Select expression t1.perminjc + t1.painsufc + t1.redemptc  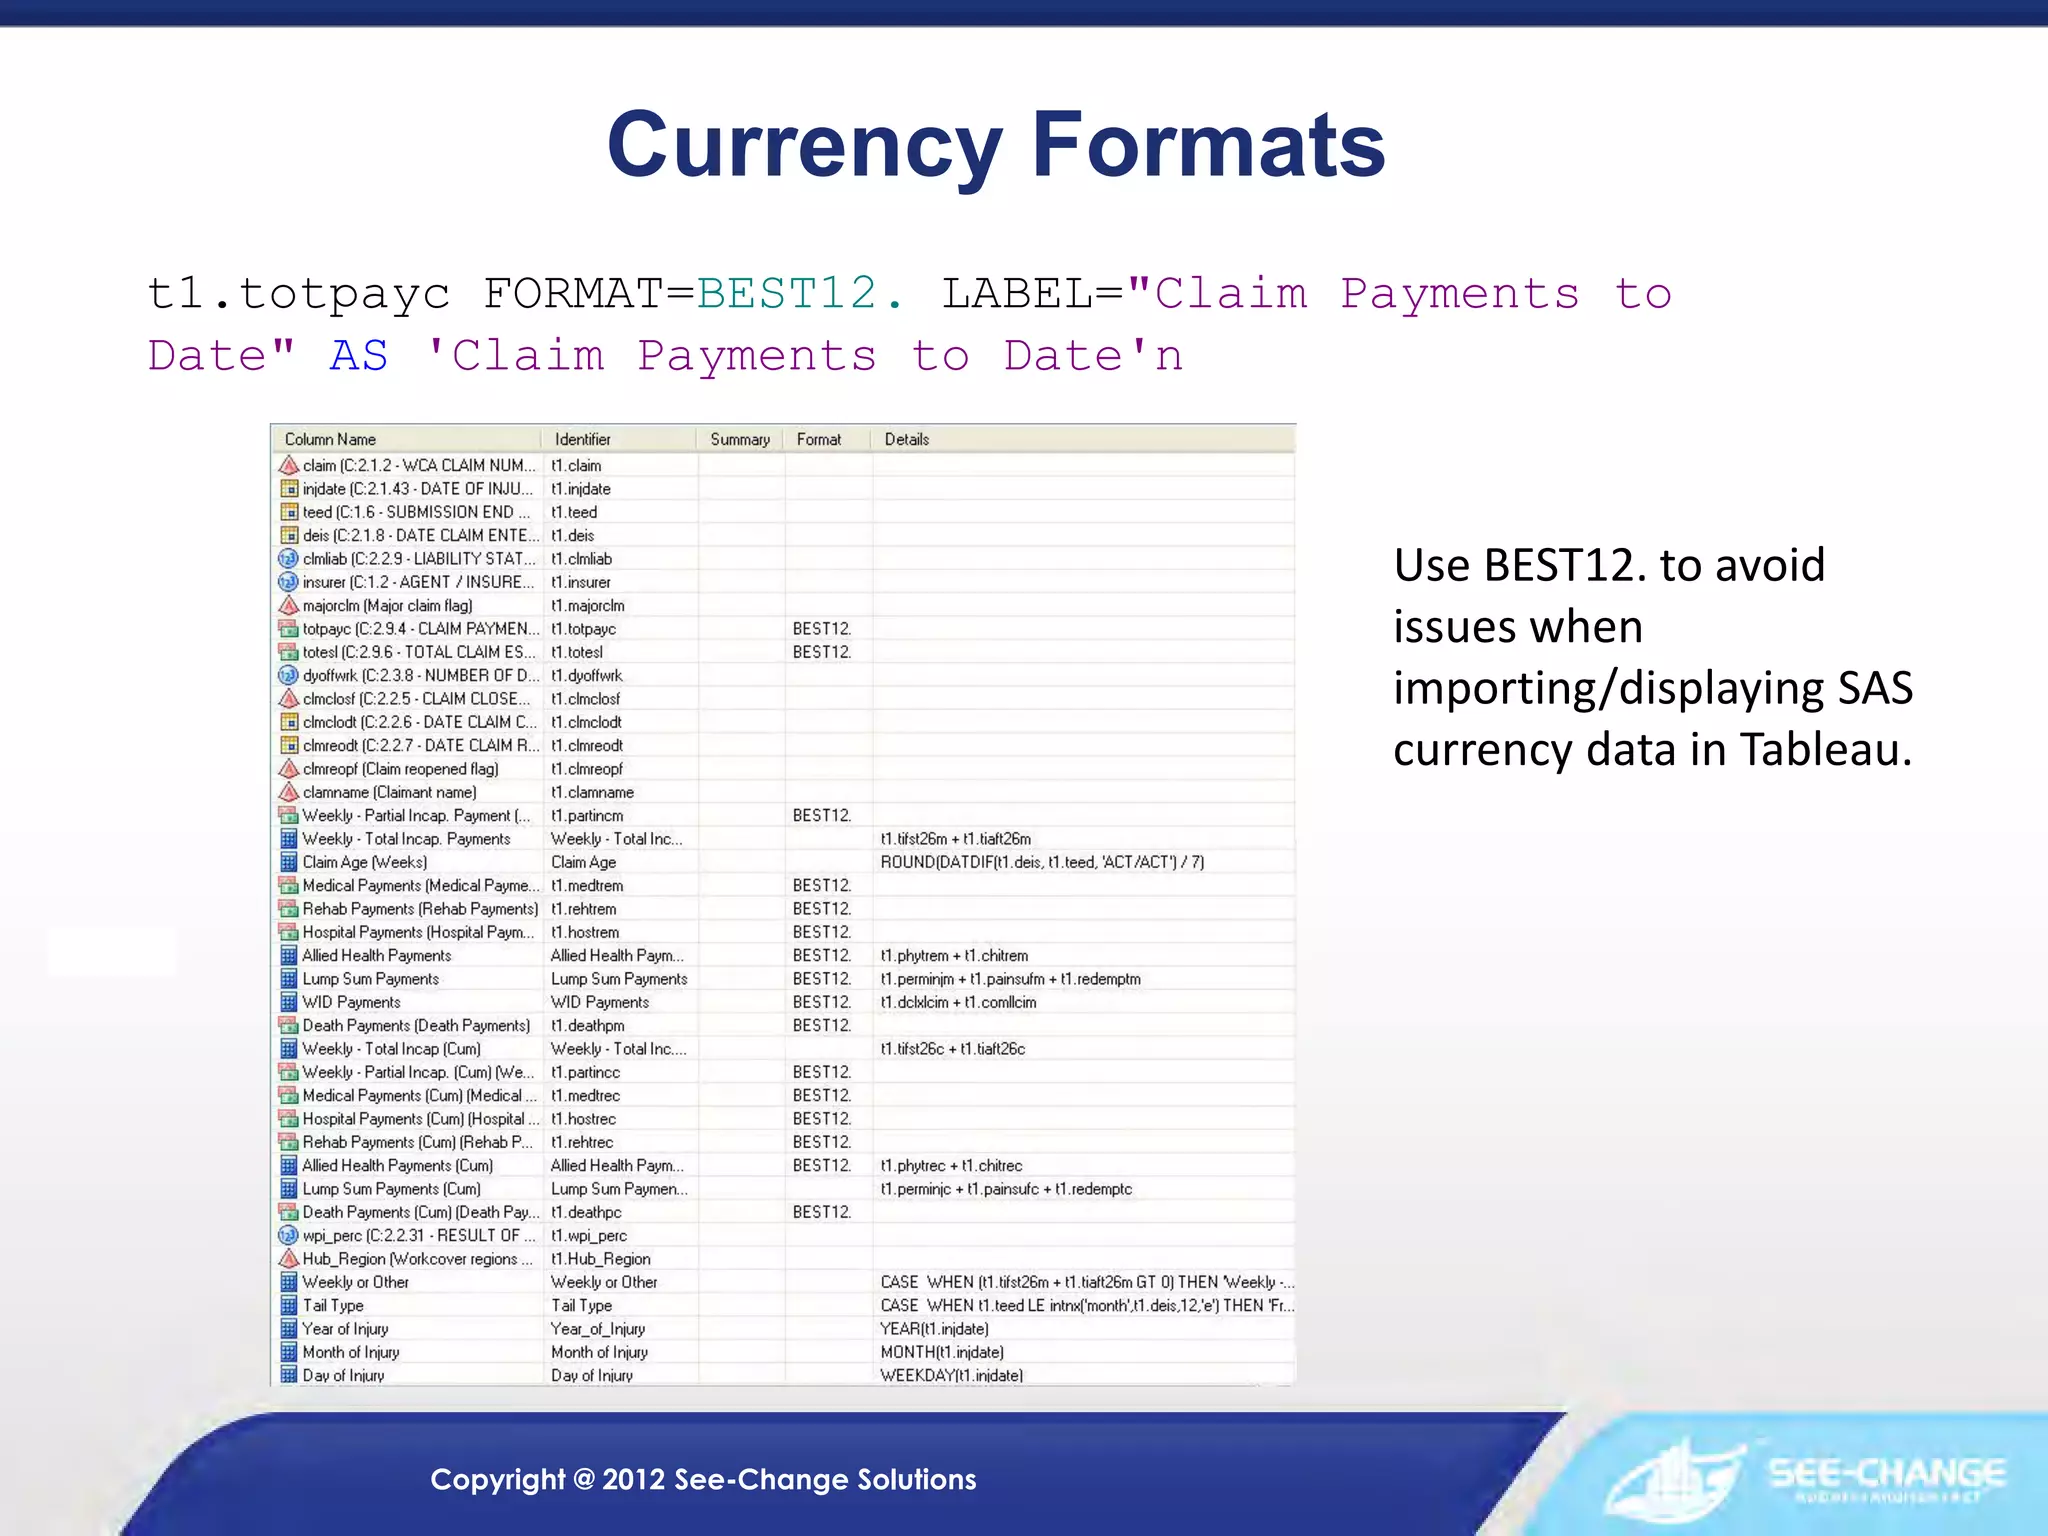[x=1006, y=1189]
